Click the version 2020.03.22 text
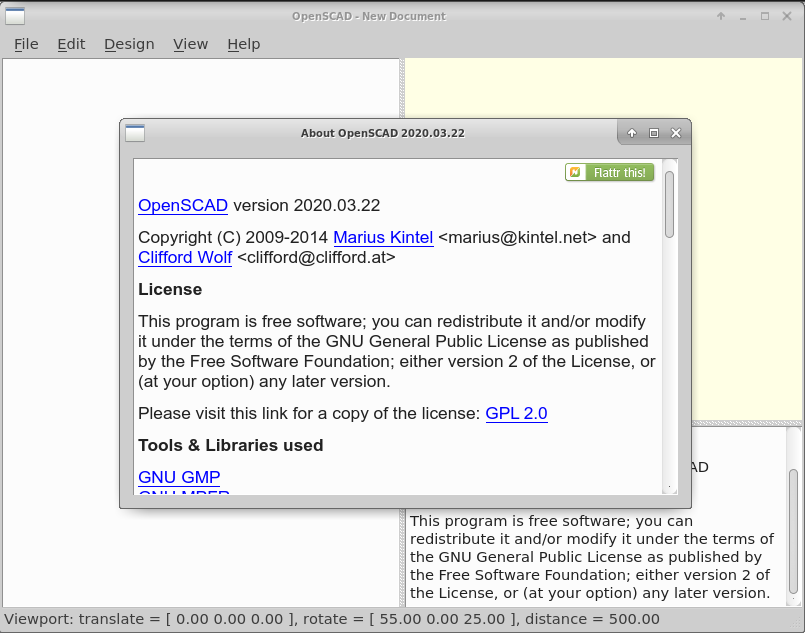The image size is (805, 633). coord(306,205)
